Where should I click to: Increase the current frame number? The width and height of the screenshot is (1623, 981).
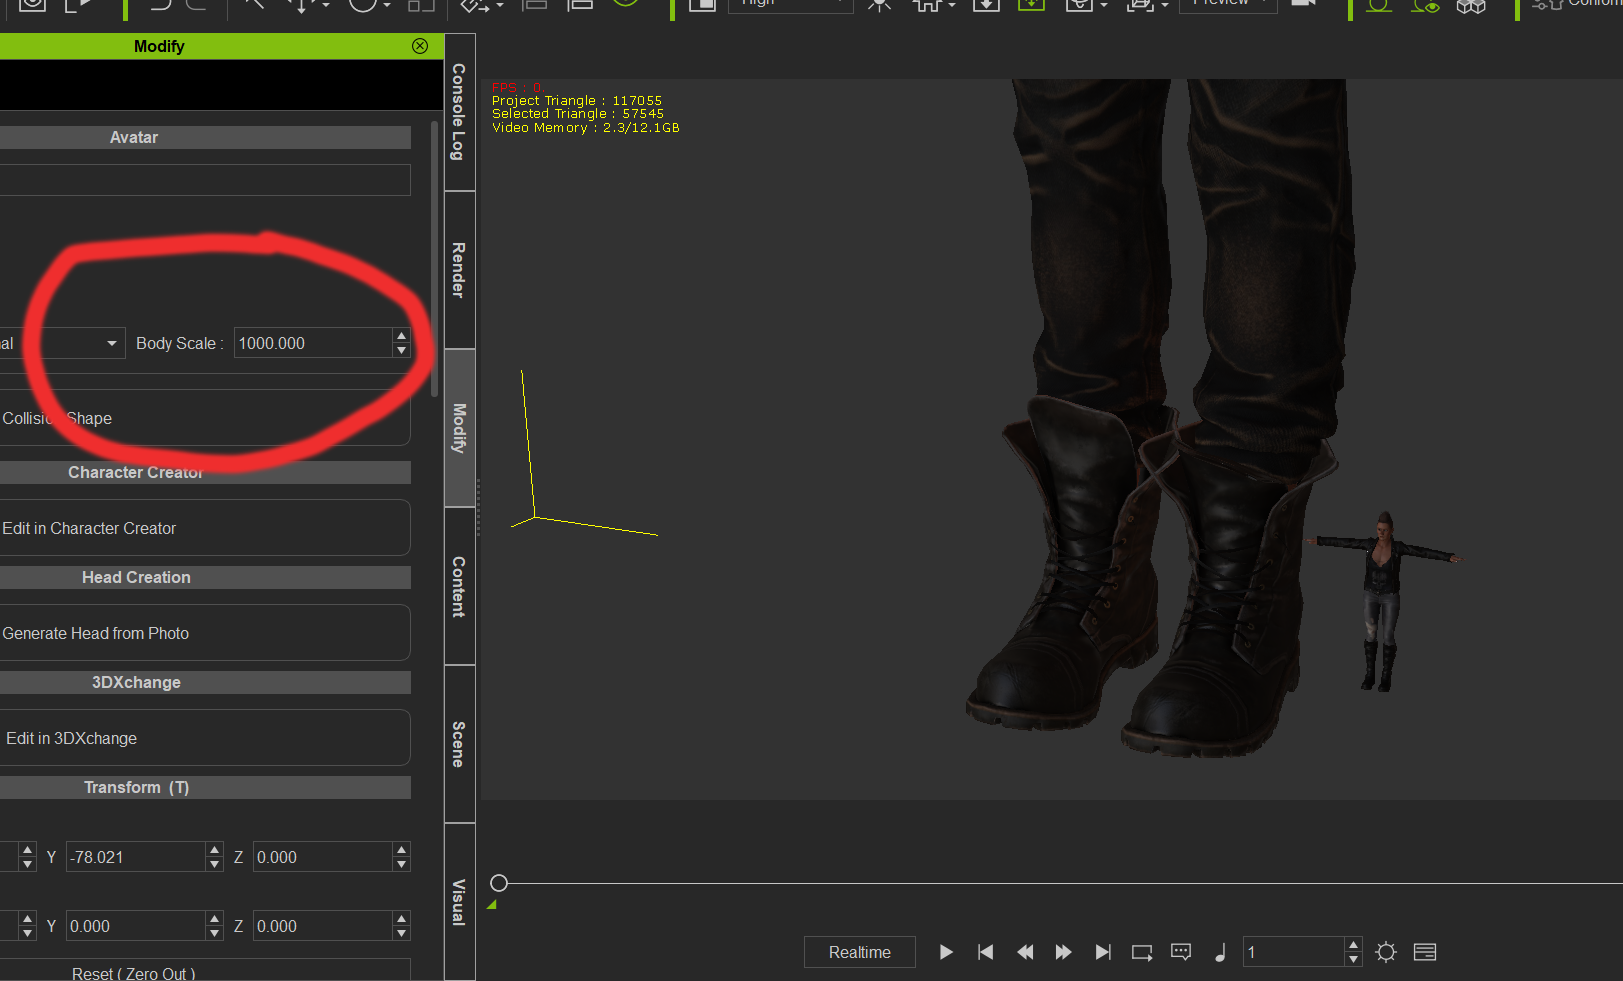(1353, 945)
